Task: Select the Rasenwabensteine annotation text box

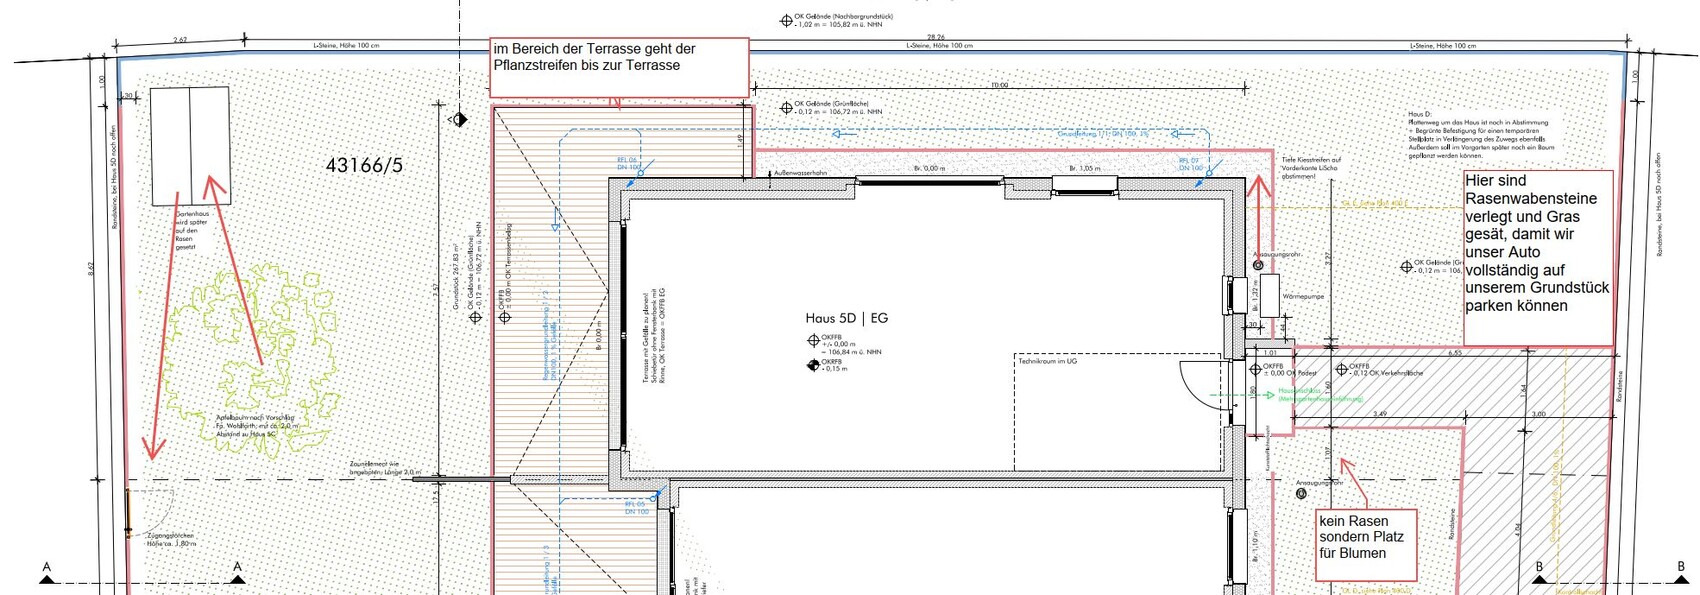Action: 1538,258
